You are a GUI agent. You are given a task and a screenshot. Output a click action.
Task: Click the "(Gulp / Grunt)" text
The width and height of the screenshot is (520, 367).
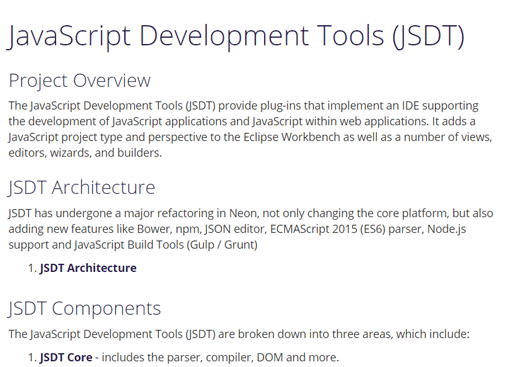(x=222, y=245)
